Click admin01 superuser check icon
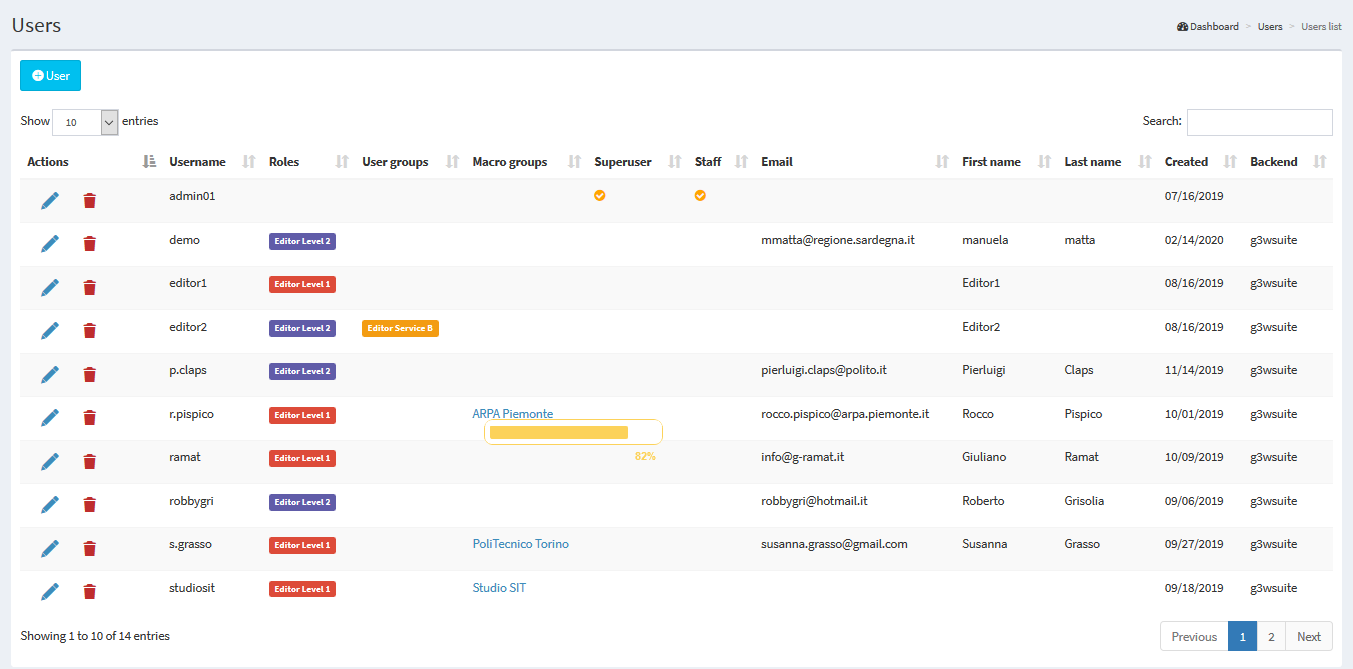 point(600,196)
